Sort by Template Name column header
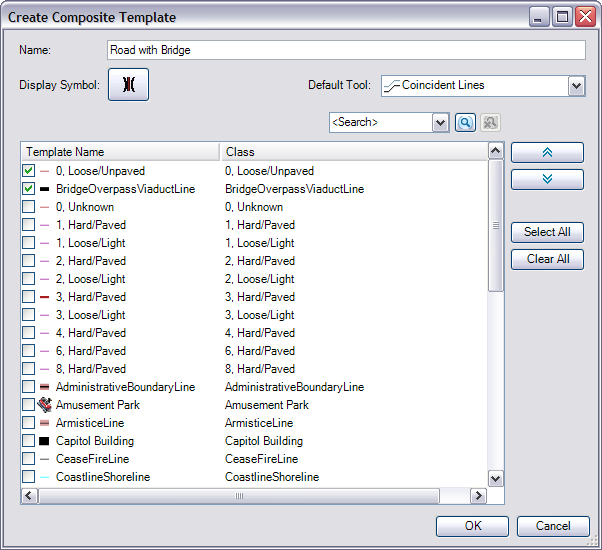This screenshot has width=602, height=550. [120, 152]
